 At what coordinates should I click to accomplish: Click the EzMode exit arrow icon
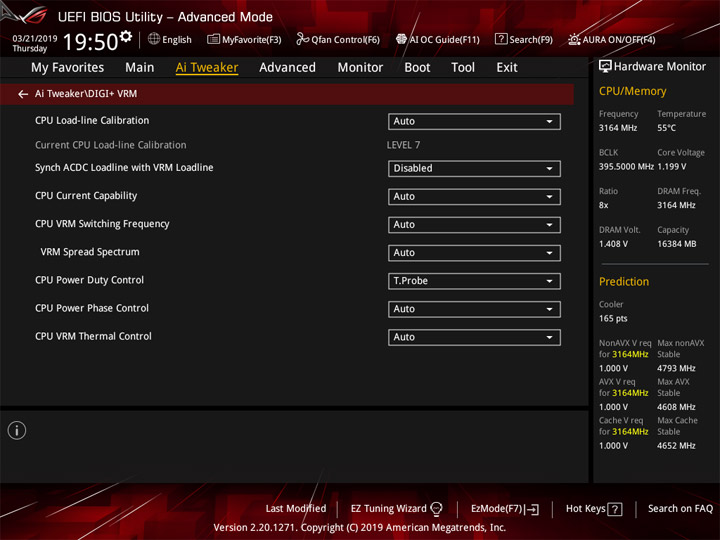[x=533, y=509]
